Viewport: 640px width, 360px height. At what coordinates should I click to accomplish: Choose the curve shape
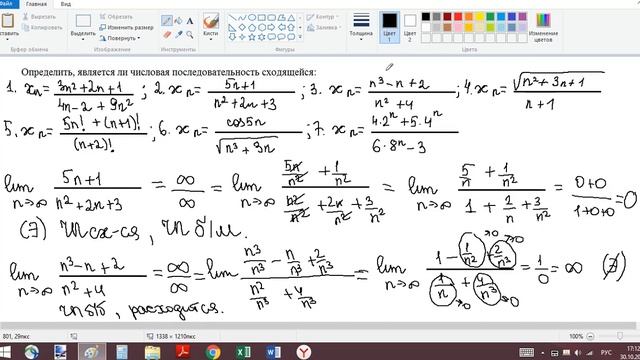tap(242, 18)
